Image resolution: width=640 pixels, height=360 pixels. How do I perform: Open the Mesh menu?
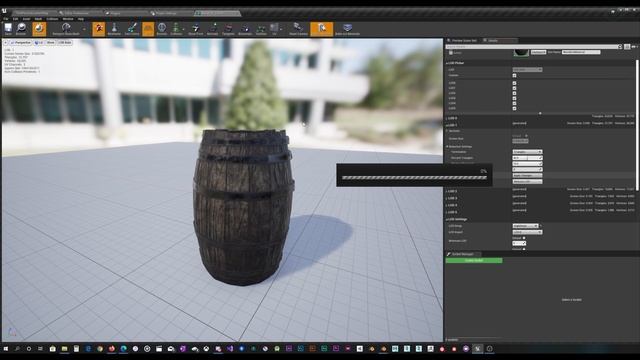point(38,19)
